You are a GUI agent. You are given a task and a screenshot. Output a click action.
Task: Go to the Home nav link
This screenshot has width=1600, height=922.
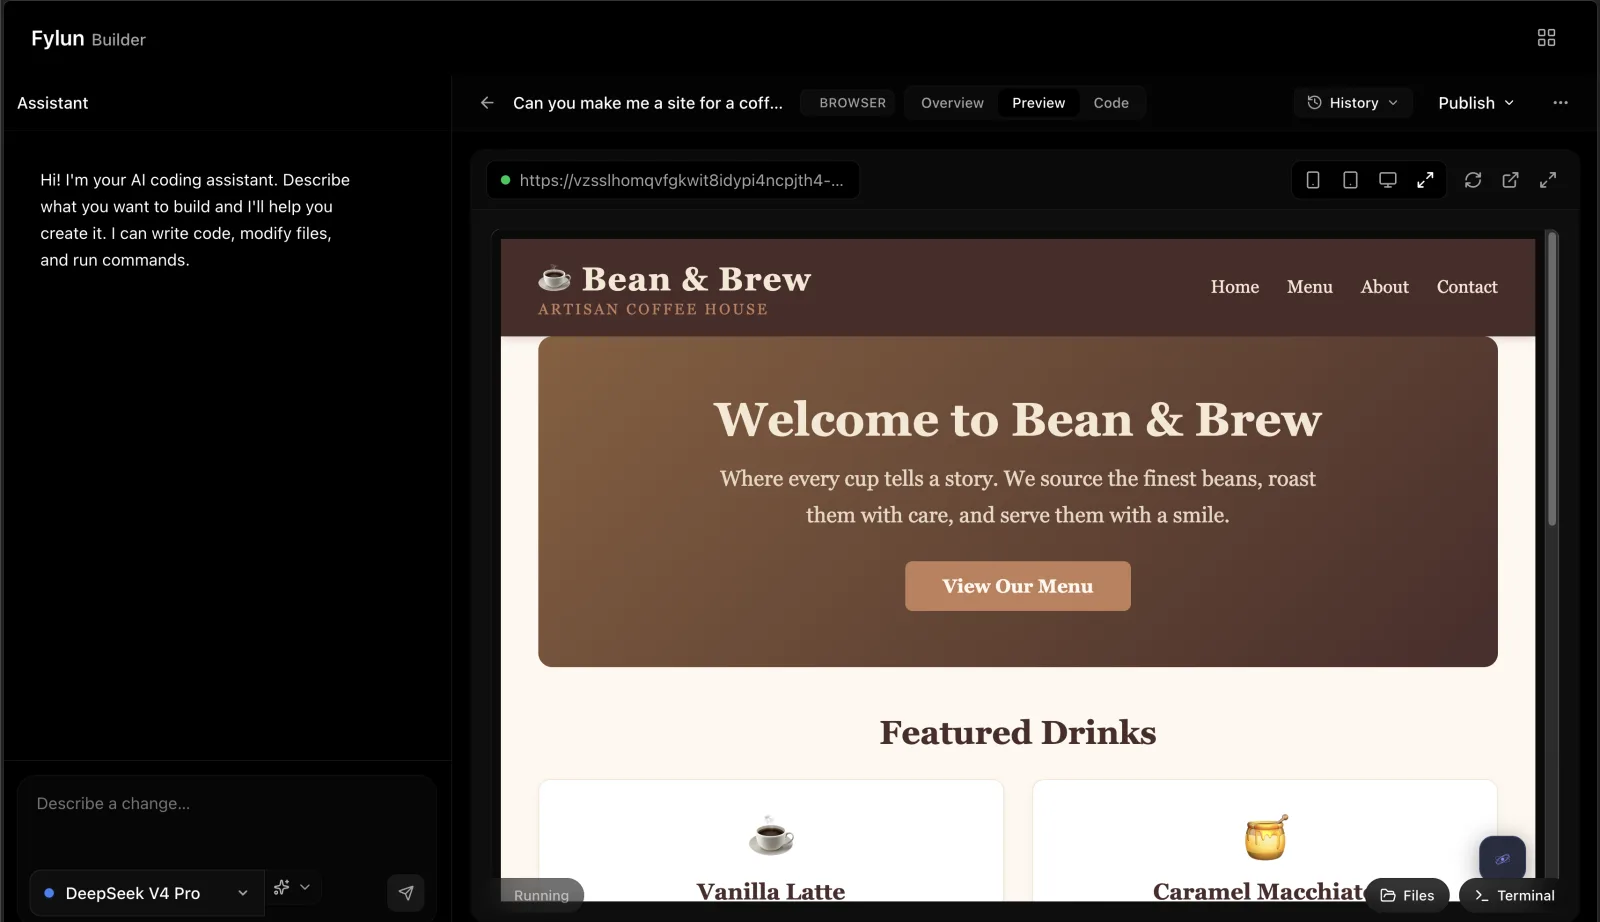point(1235,287)
